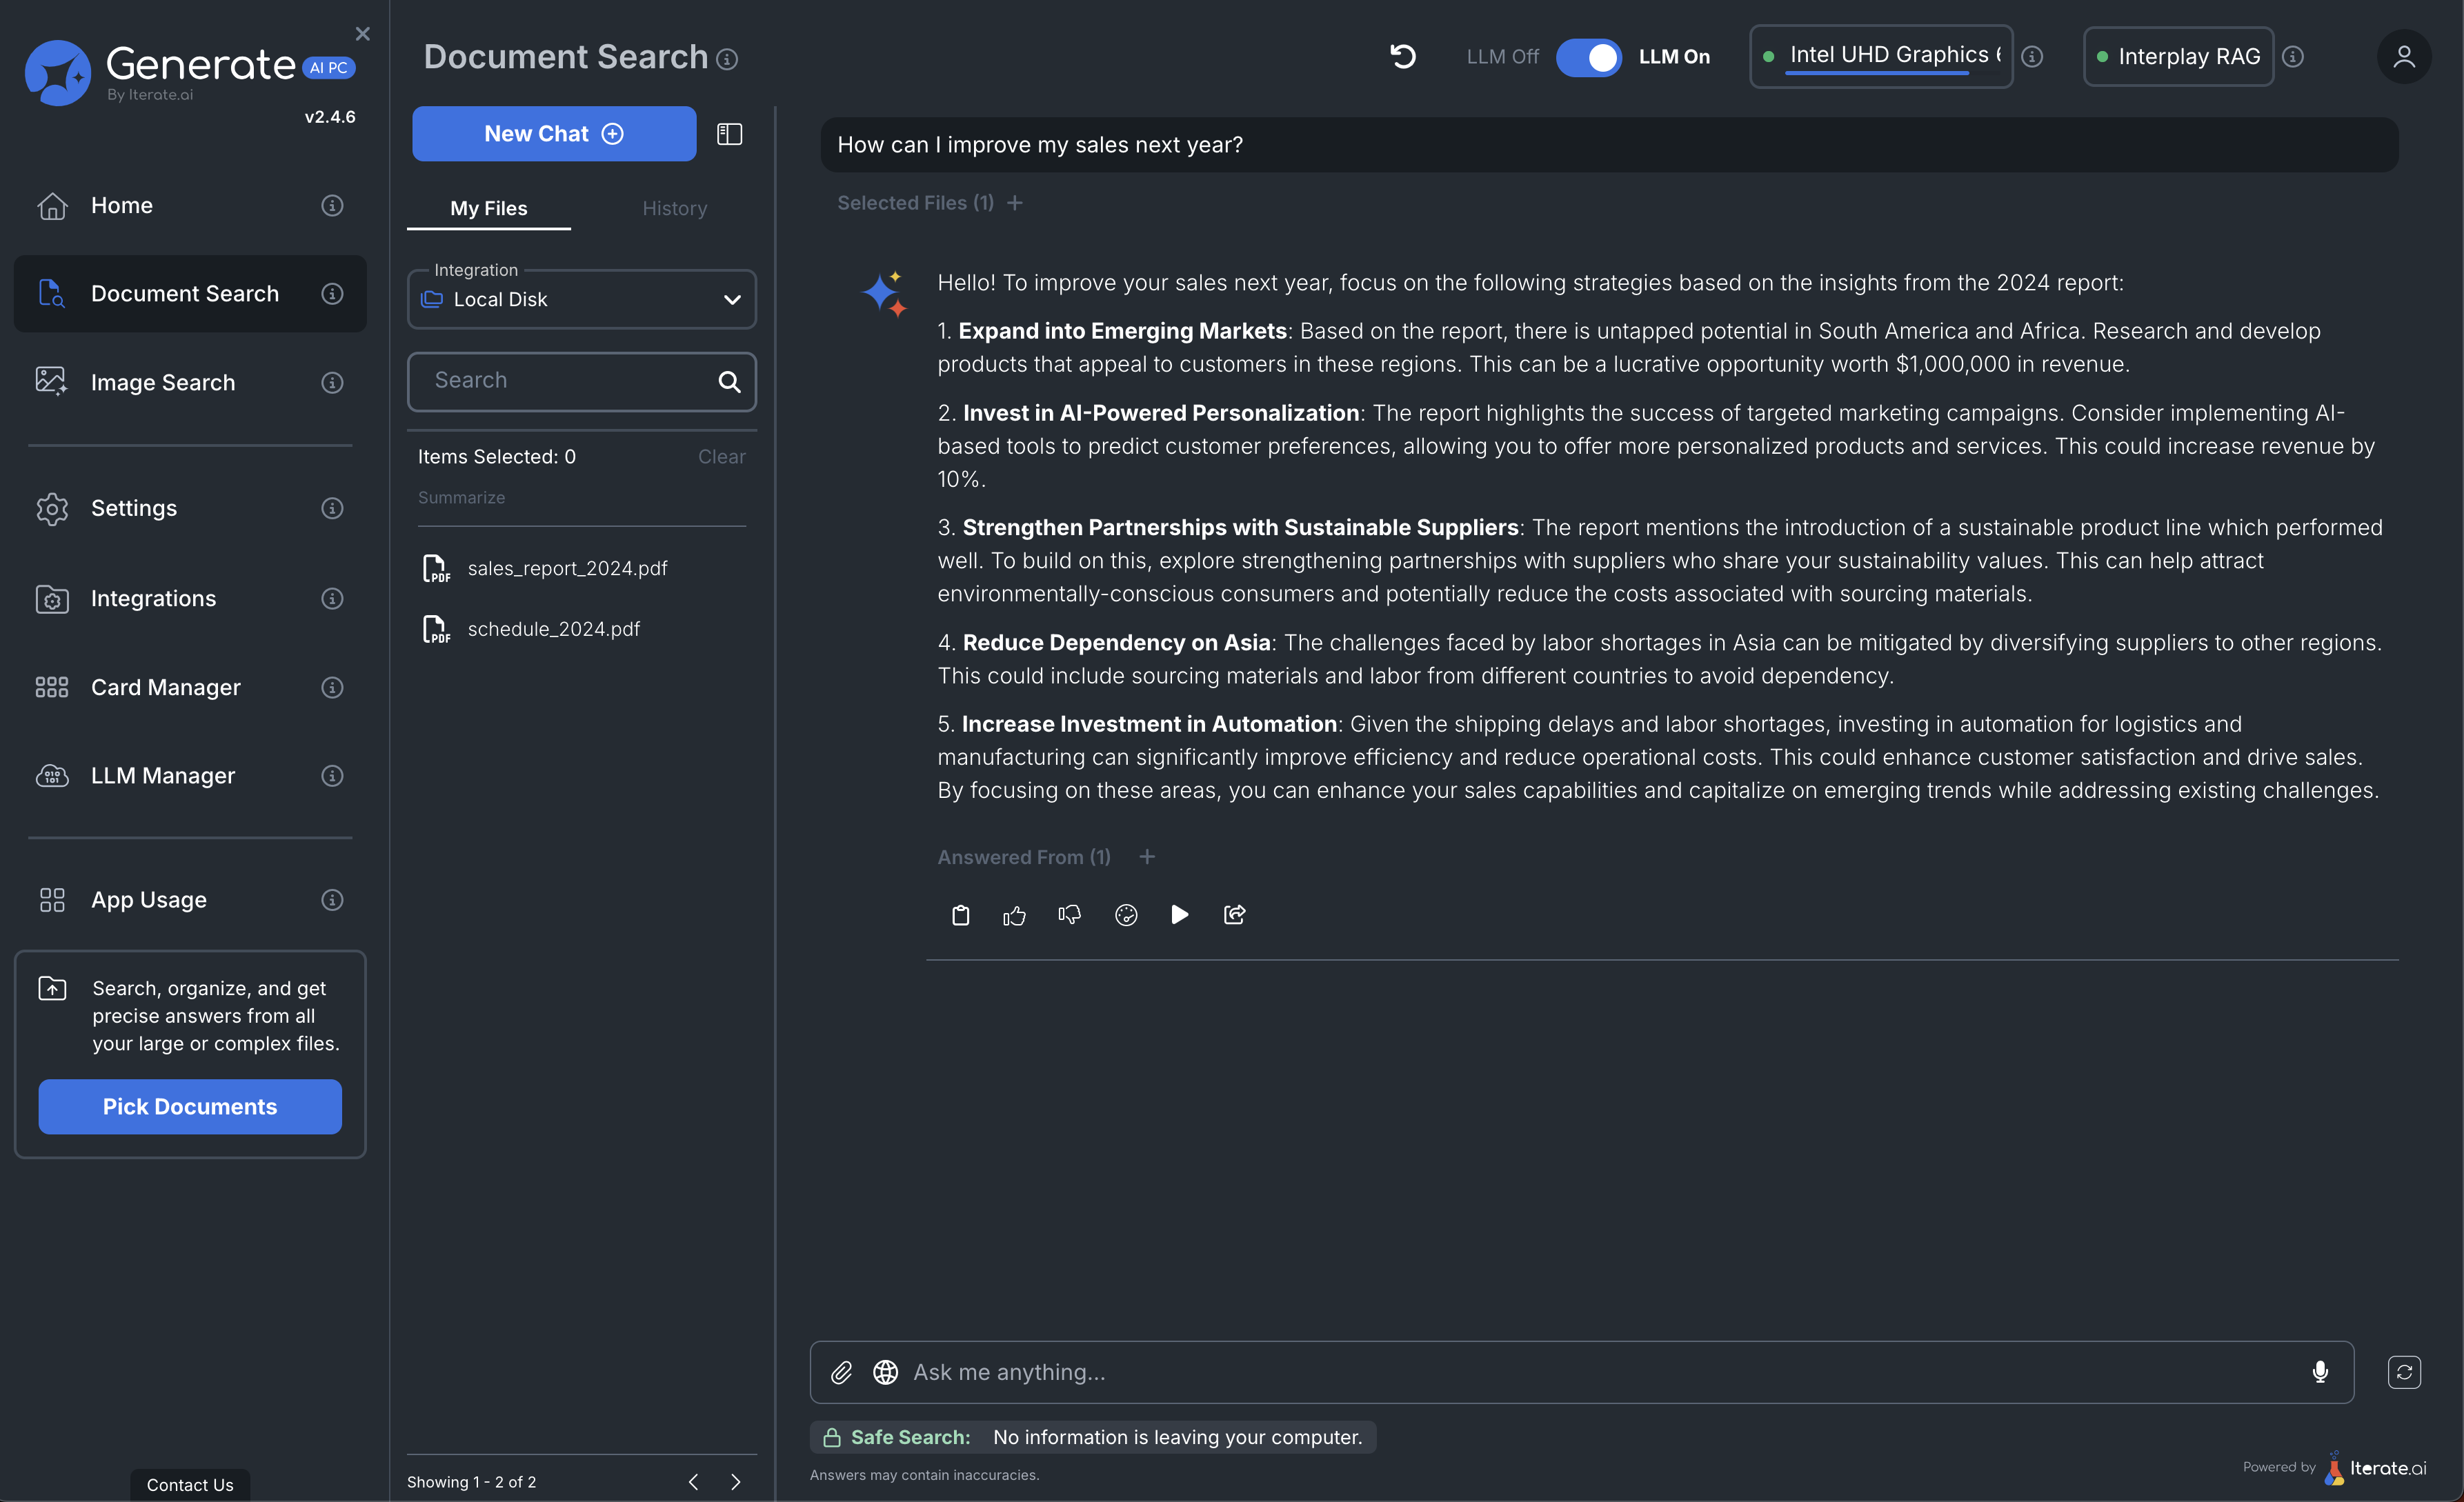Toggle the LLM On/Off switch
This screenshot has width=2464, height=1502.
(1589, 57)
